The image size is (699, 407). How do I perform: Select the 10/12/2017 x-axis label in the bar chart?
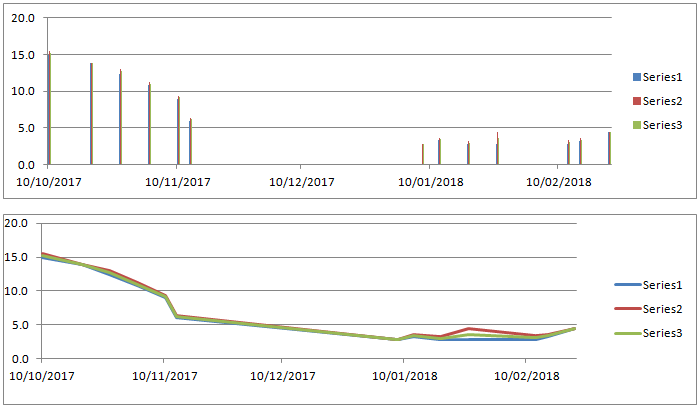tap(302, 182)
